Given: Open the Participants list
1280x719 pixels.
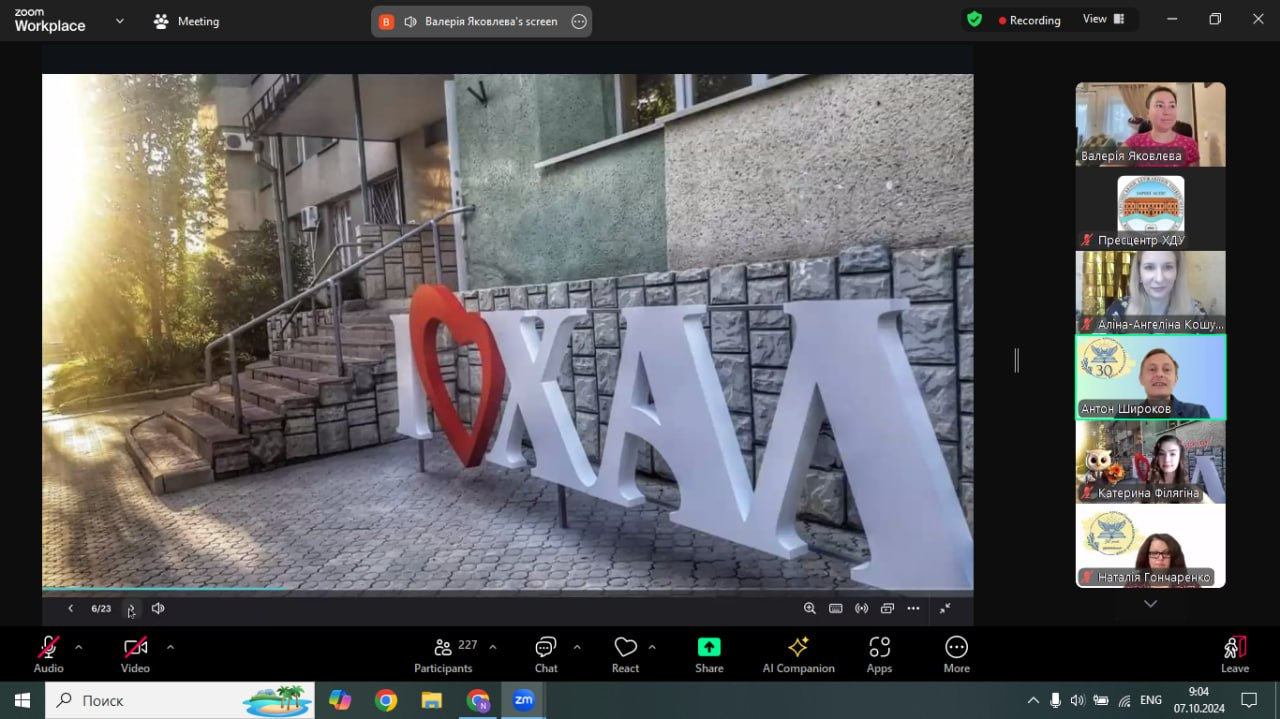Looking at the screenshot, I should pos(443,655).
